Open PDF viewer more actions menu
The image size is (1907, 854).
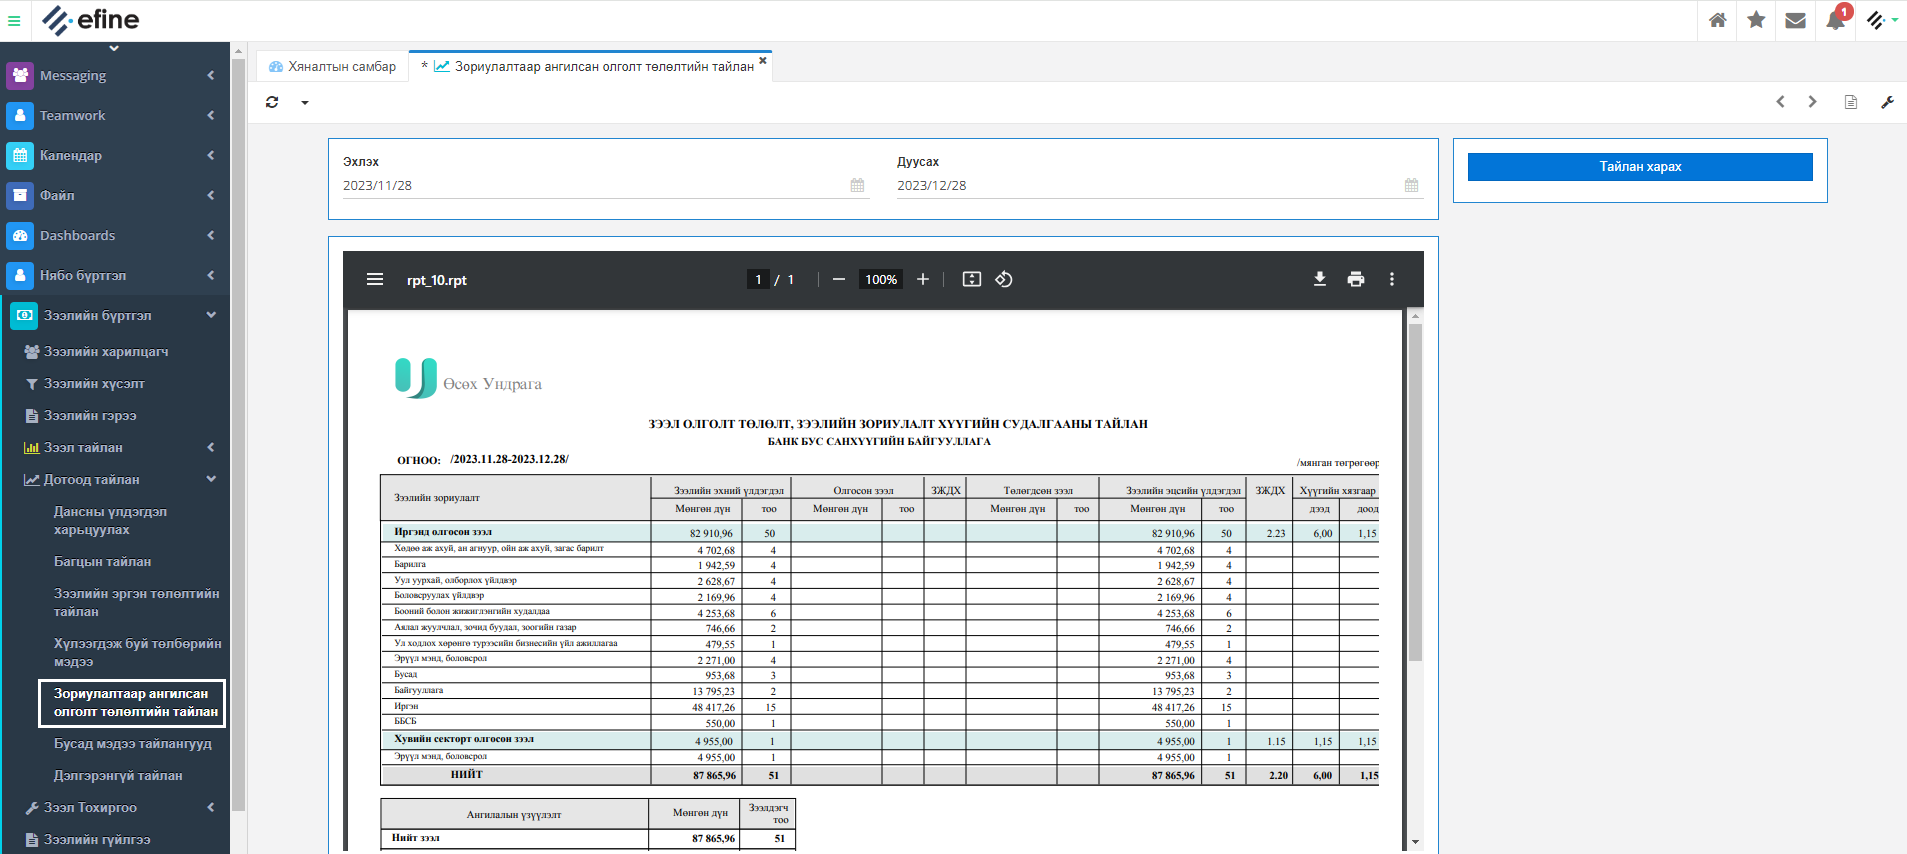[1392, 280]
